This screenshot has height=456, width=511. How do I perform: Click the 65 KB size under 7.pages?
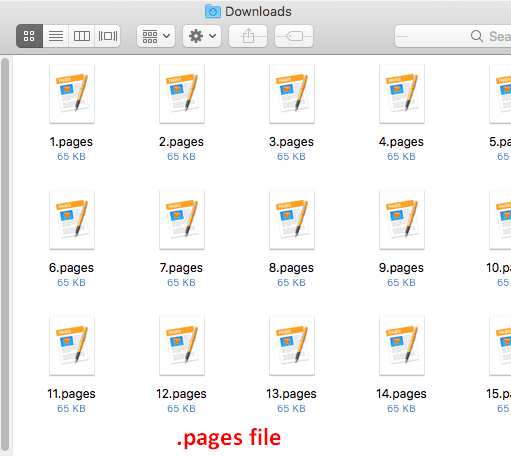[x=181, y=283]
